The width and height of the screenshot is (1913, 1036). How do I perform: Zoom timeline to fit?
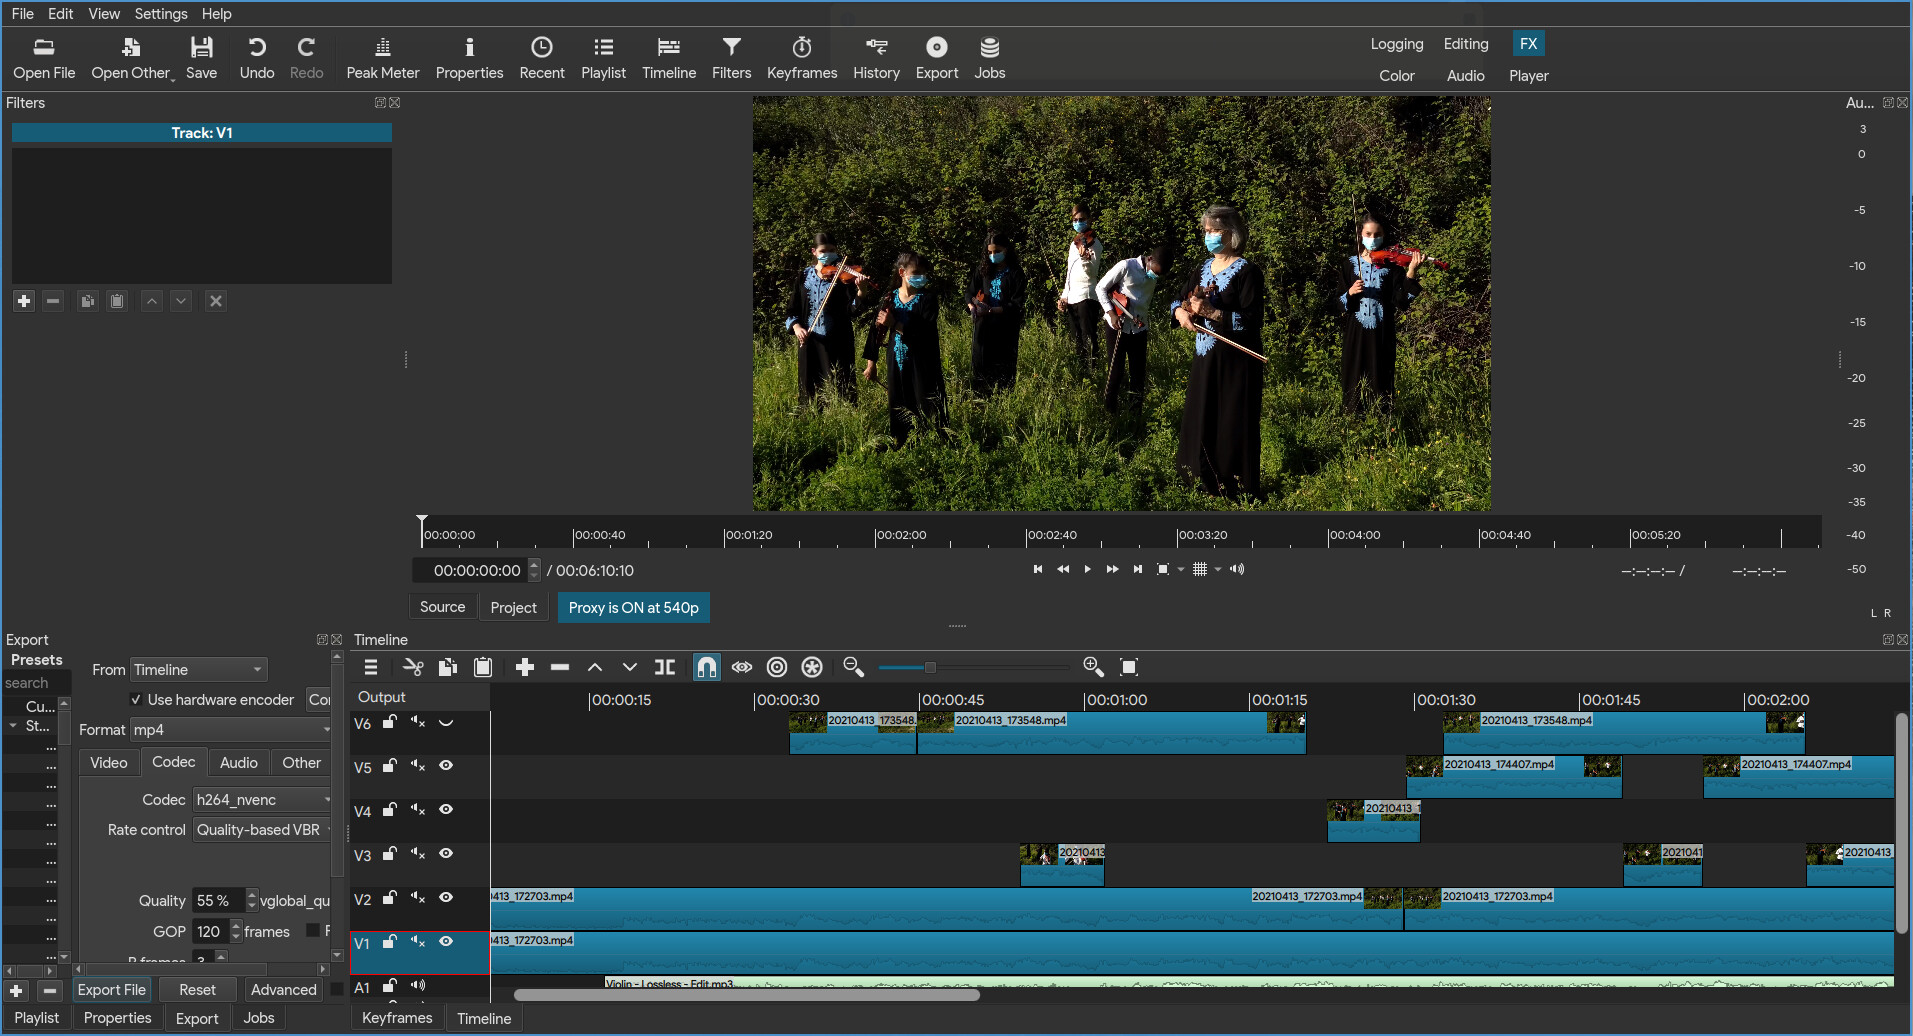click(x=1129, y=667)
